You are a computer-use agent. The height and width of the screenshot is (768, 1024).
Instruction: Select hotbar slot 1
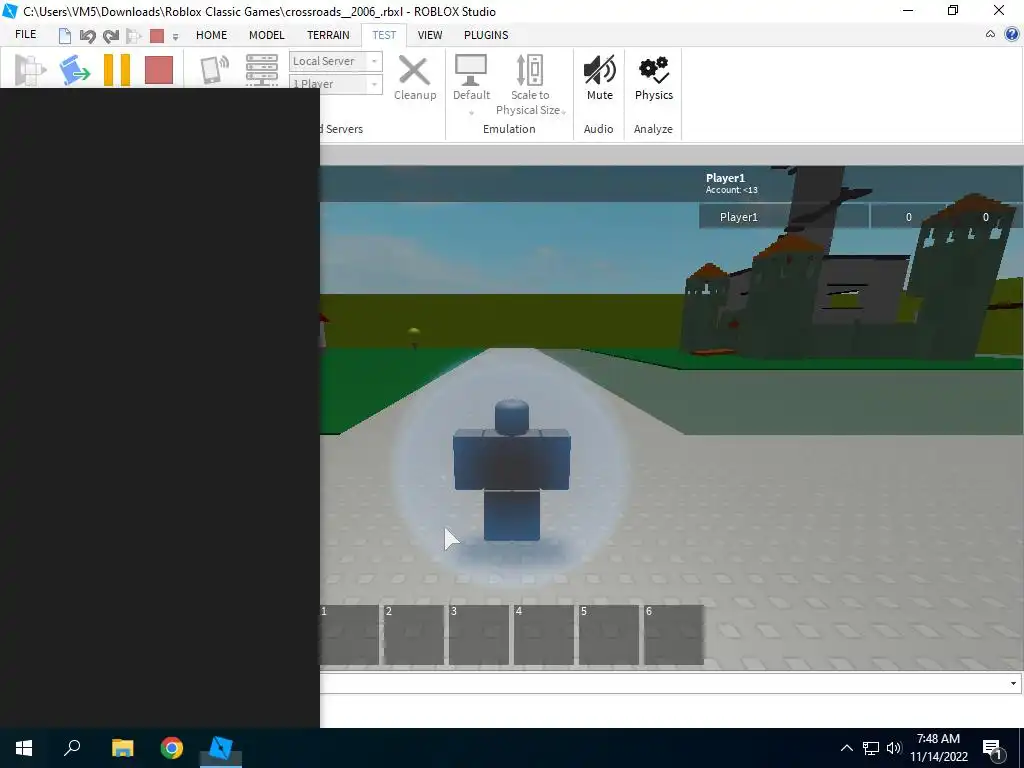[349, 635]
